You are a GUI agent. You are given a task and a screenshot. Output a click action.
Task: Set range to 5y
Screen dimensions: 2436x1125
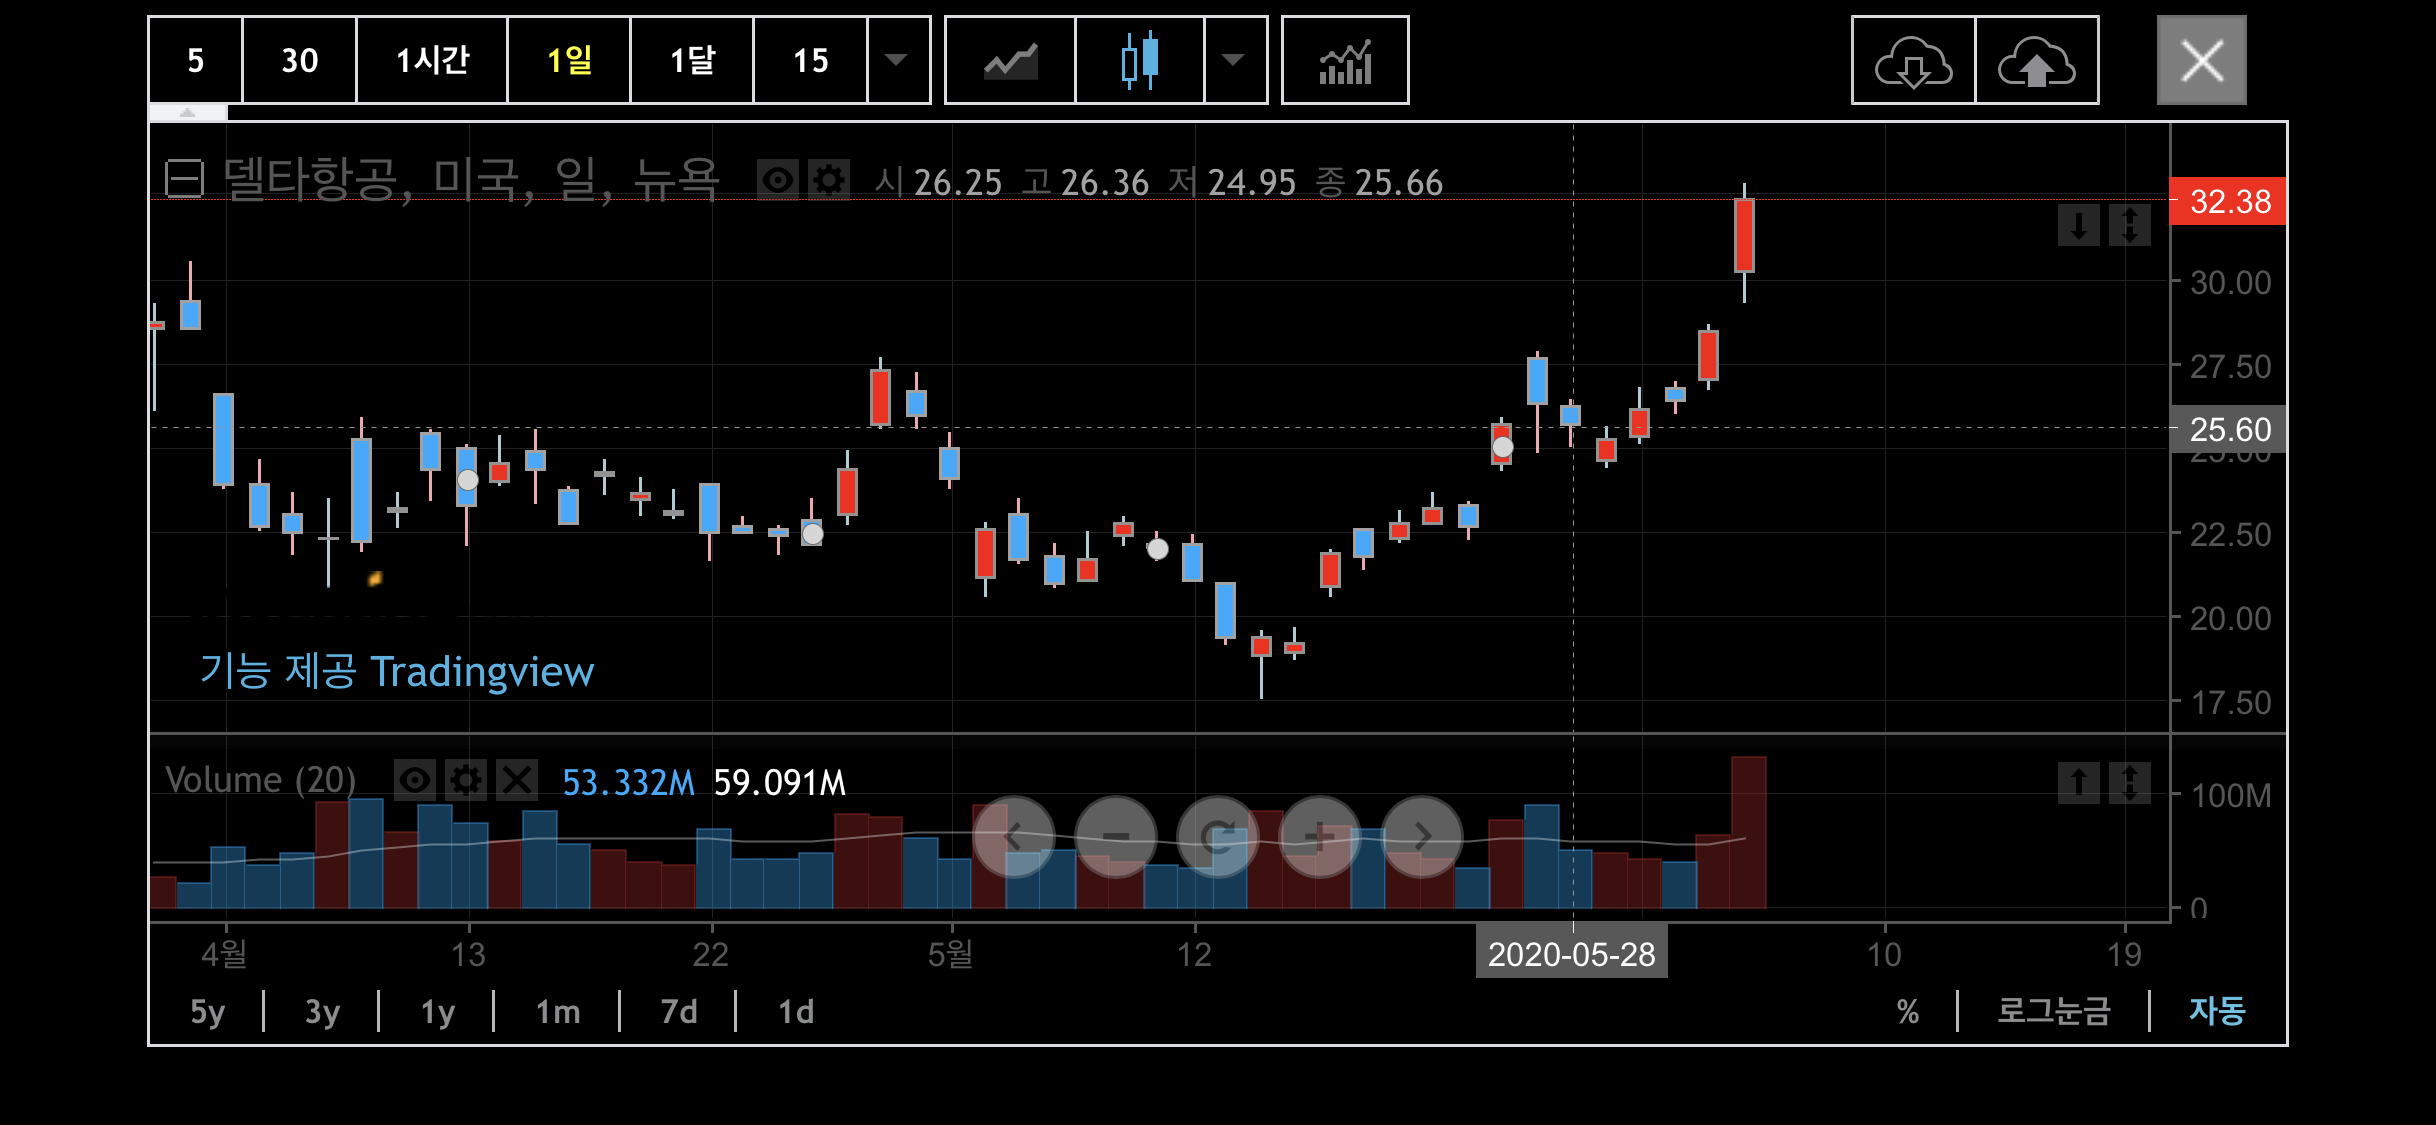click(207, 1011)
